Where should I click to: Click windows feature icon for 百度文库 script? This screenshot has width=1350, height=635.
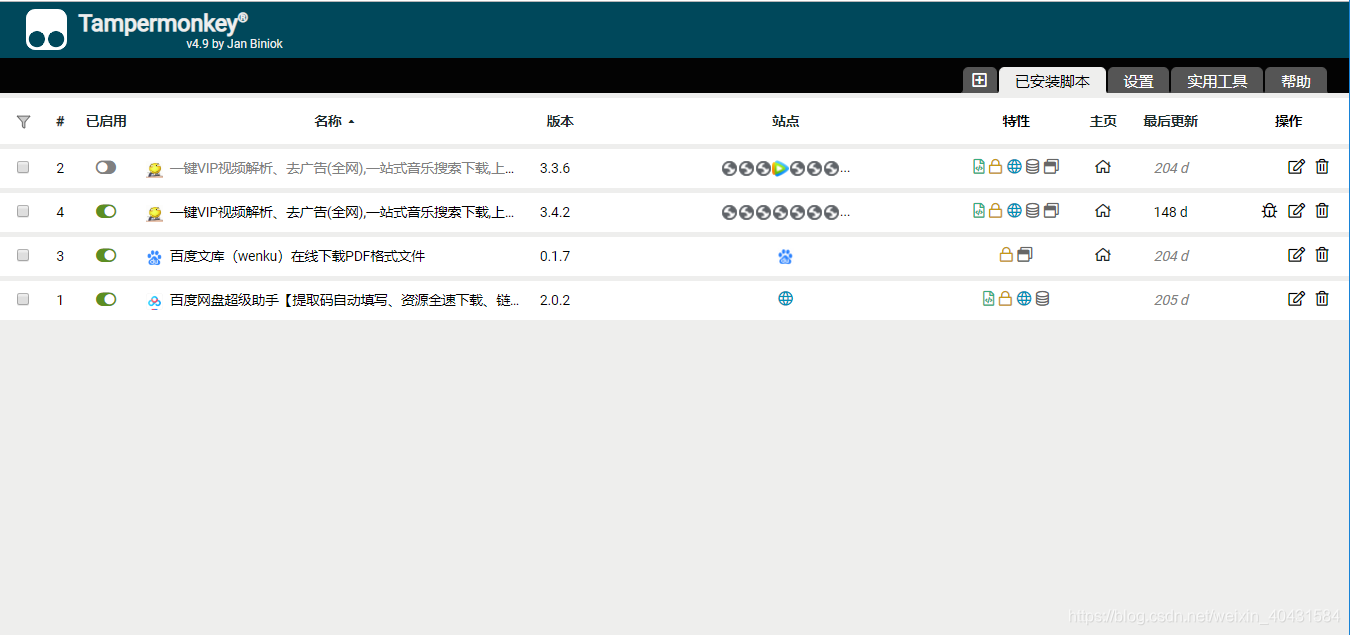click(1025, 255)
